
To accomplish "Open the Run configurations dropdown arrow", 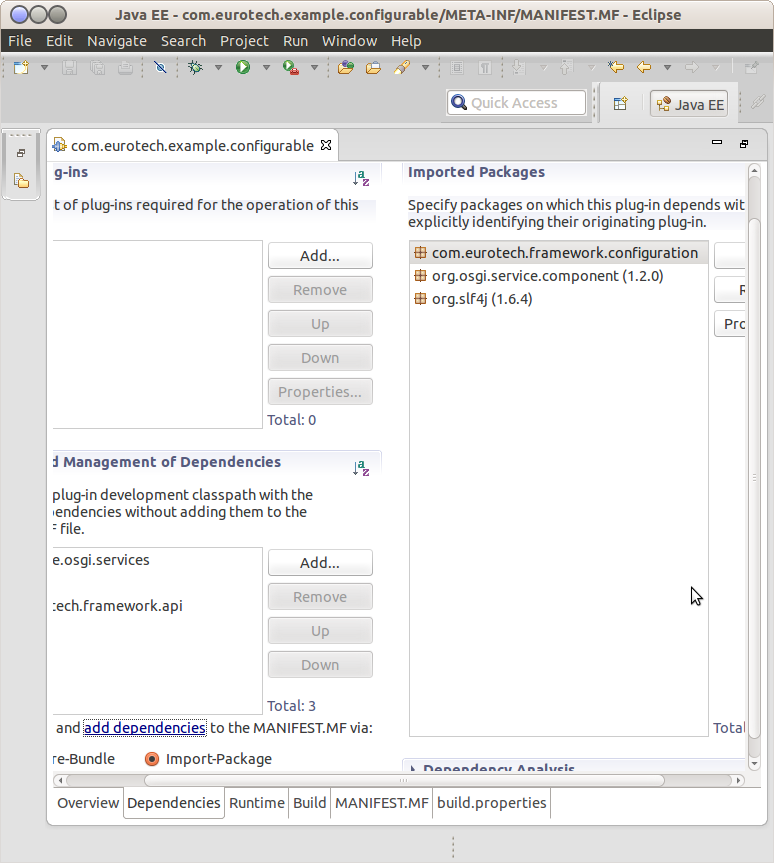I will point(266,68).
